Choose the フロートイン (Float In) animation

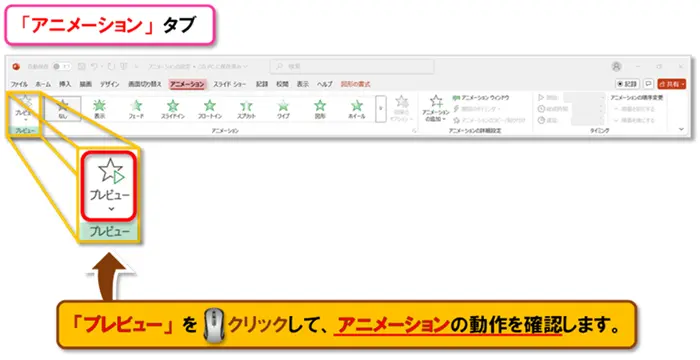pyautogui.click(x=210, y=109)
